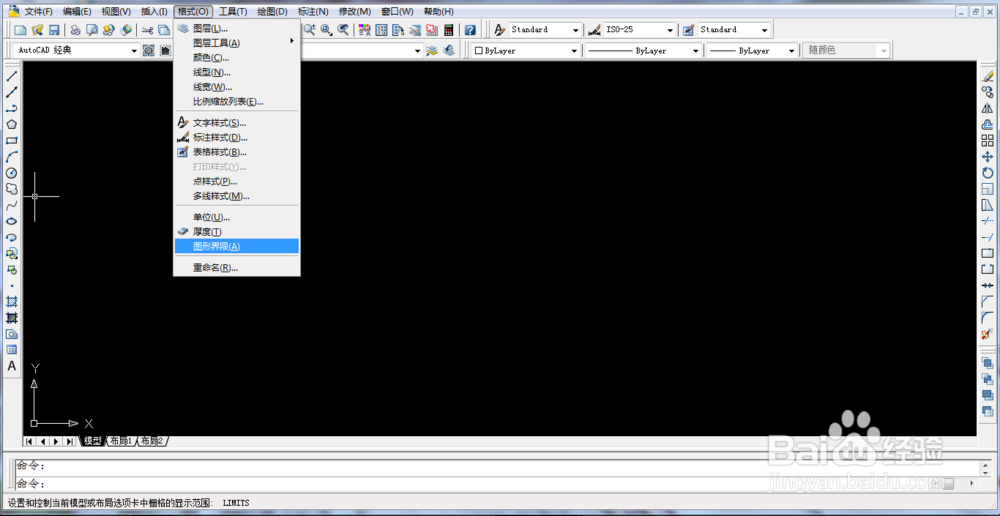Screen dimensions: 1000x516
Task: Choose 多线样式(M)... menu item
Action: 237,196
